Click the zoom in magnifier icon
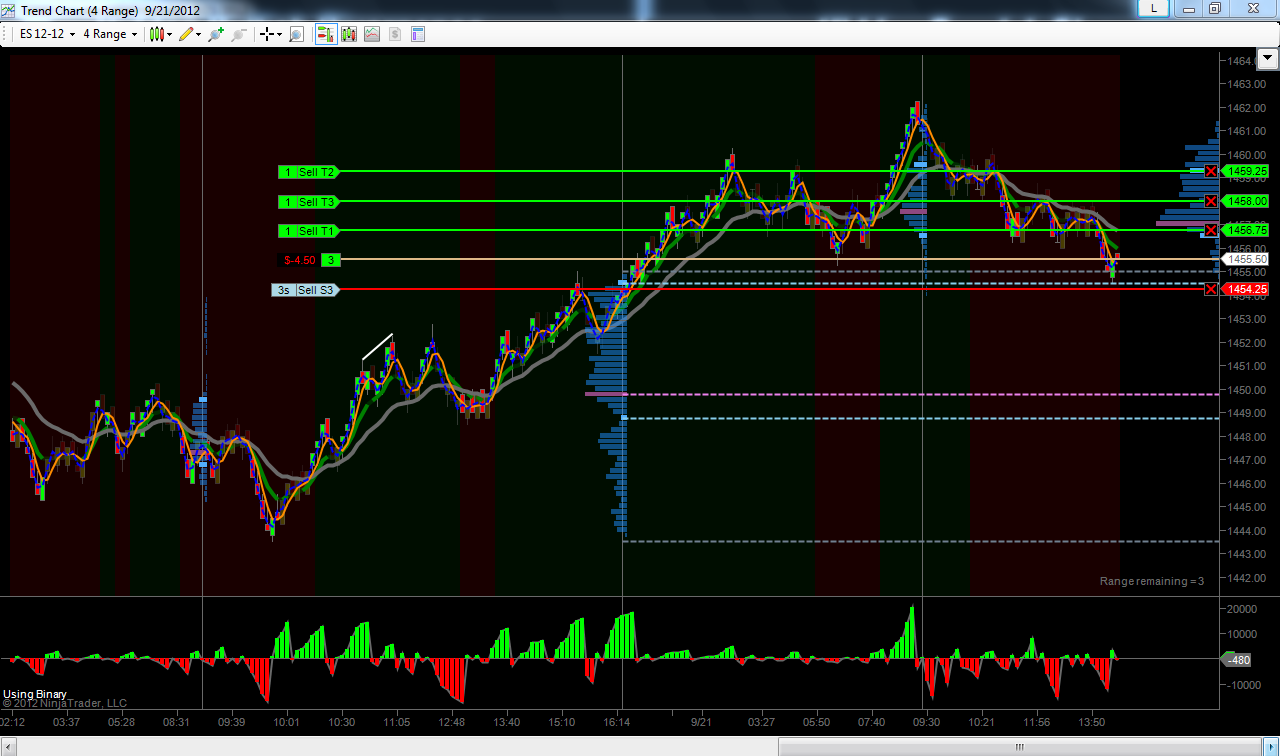Screen dimensions: 1280x756 (x=215, y=34)
